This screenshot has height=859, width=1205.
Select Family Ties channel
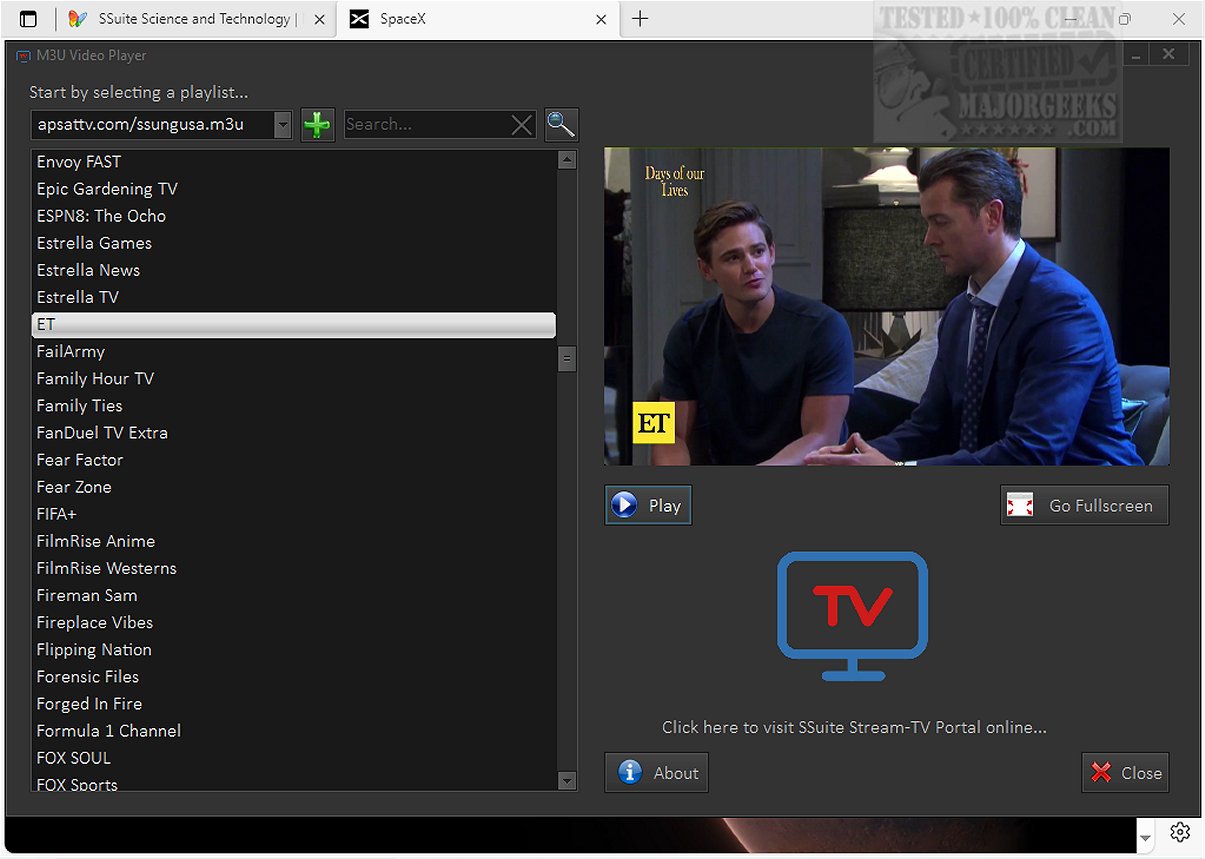(x=294, y=406)
